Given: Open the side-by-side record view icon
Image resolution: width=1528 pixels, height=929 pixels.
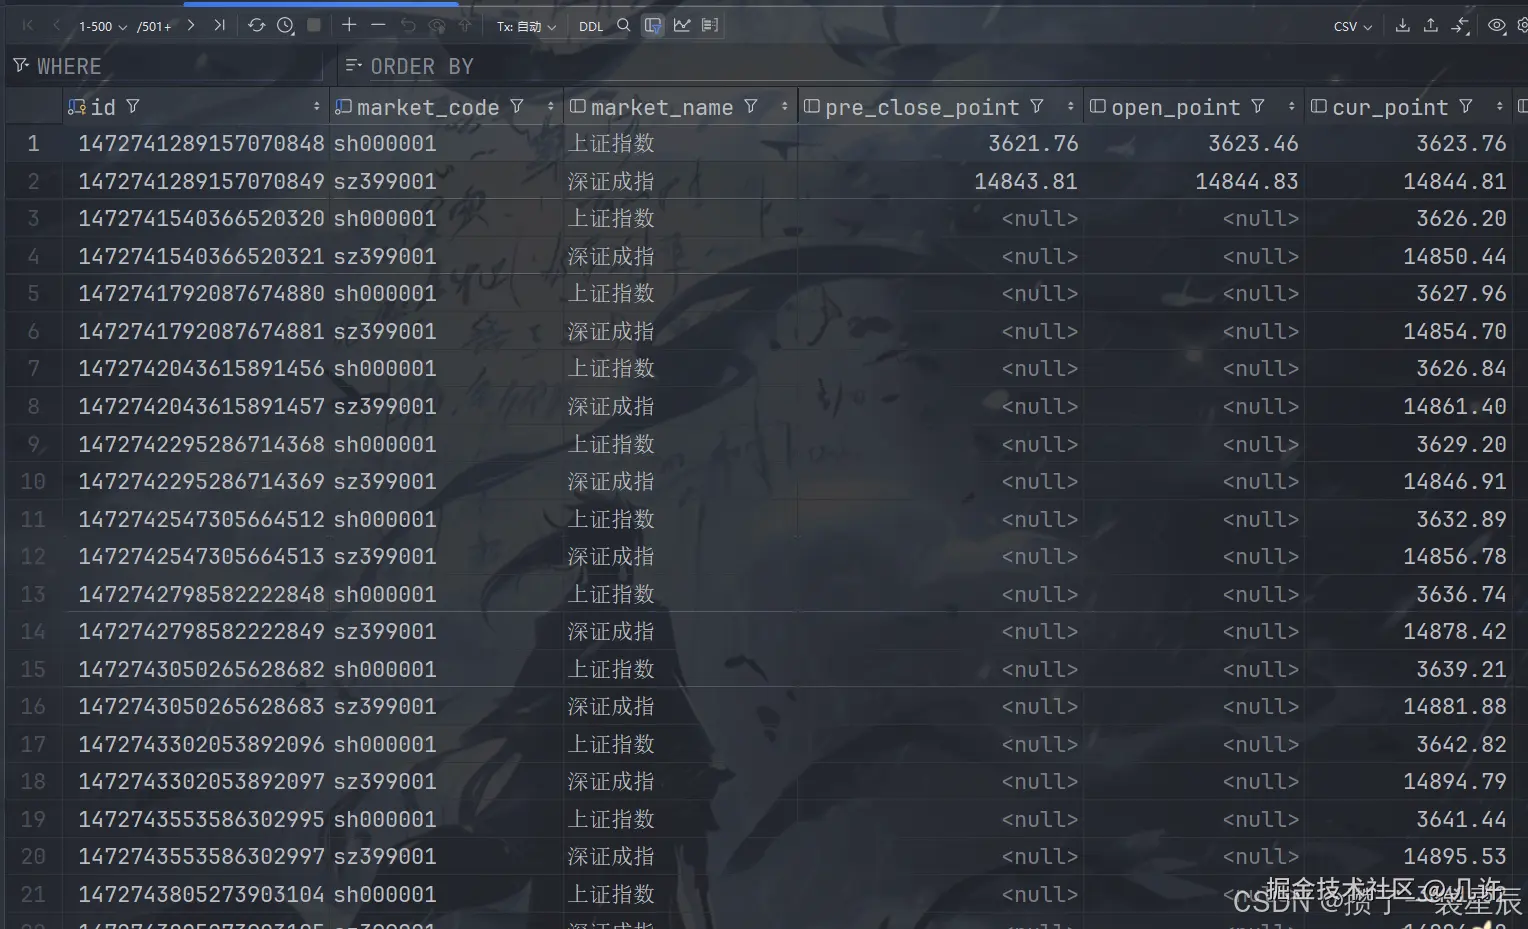Looking at the screenshot, I should tap(710, 25).
